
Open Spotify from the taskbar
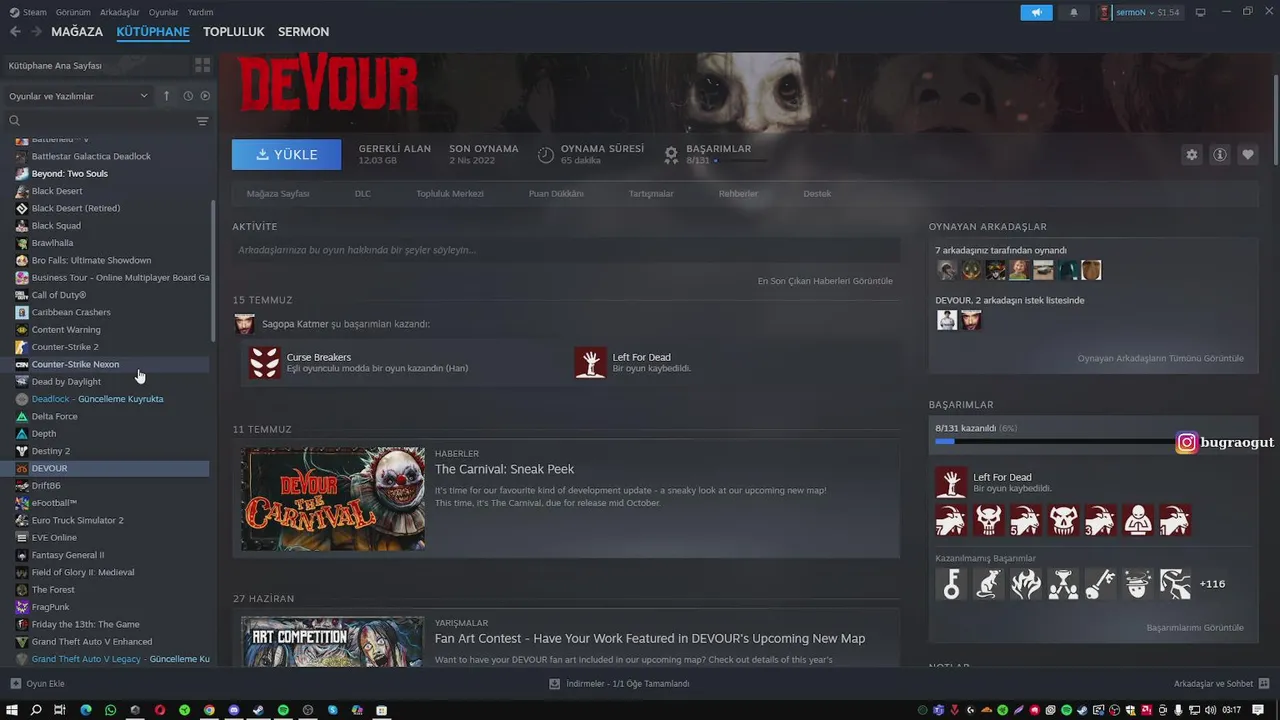point(283,710)
